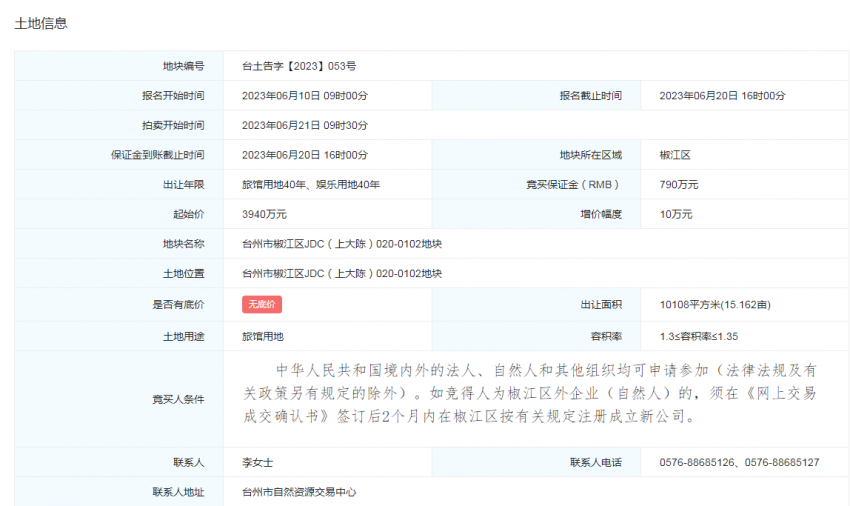
Task: Select value 旅馆用地40年、娱乐用地40年
Action: (311, 185)
